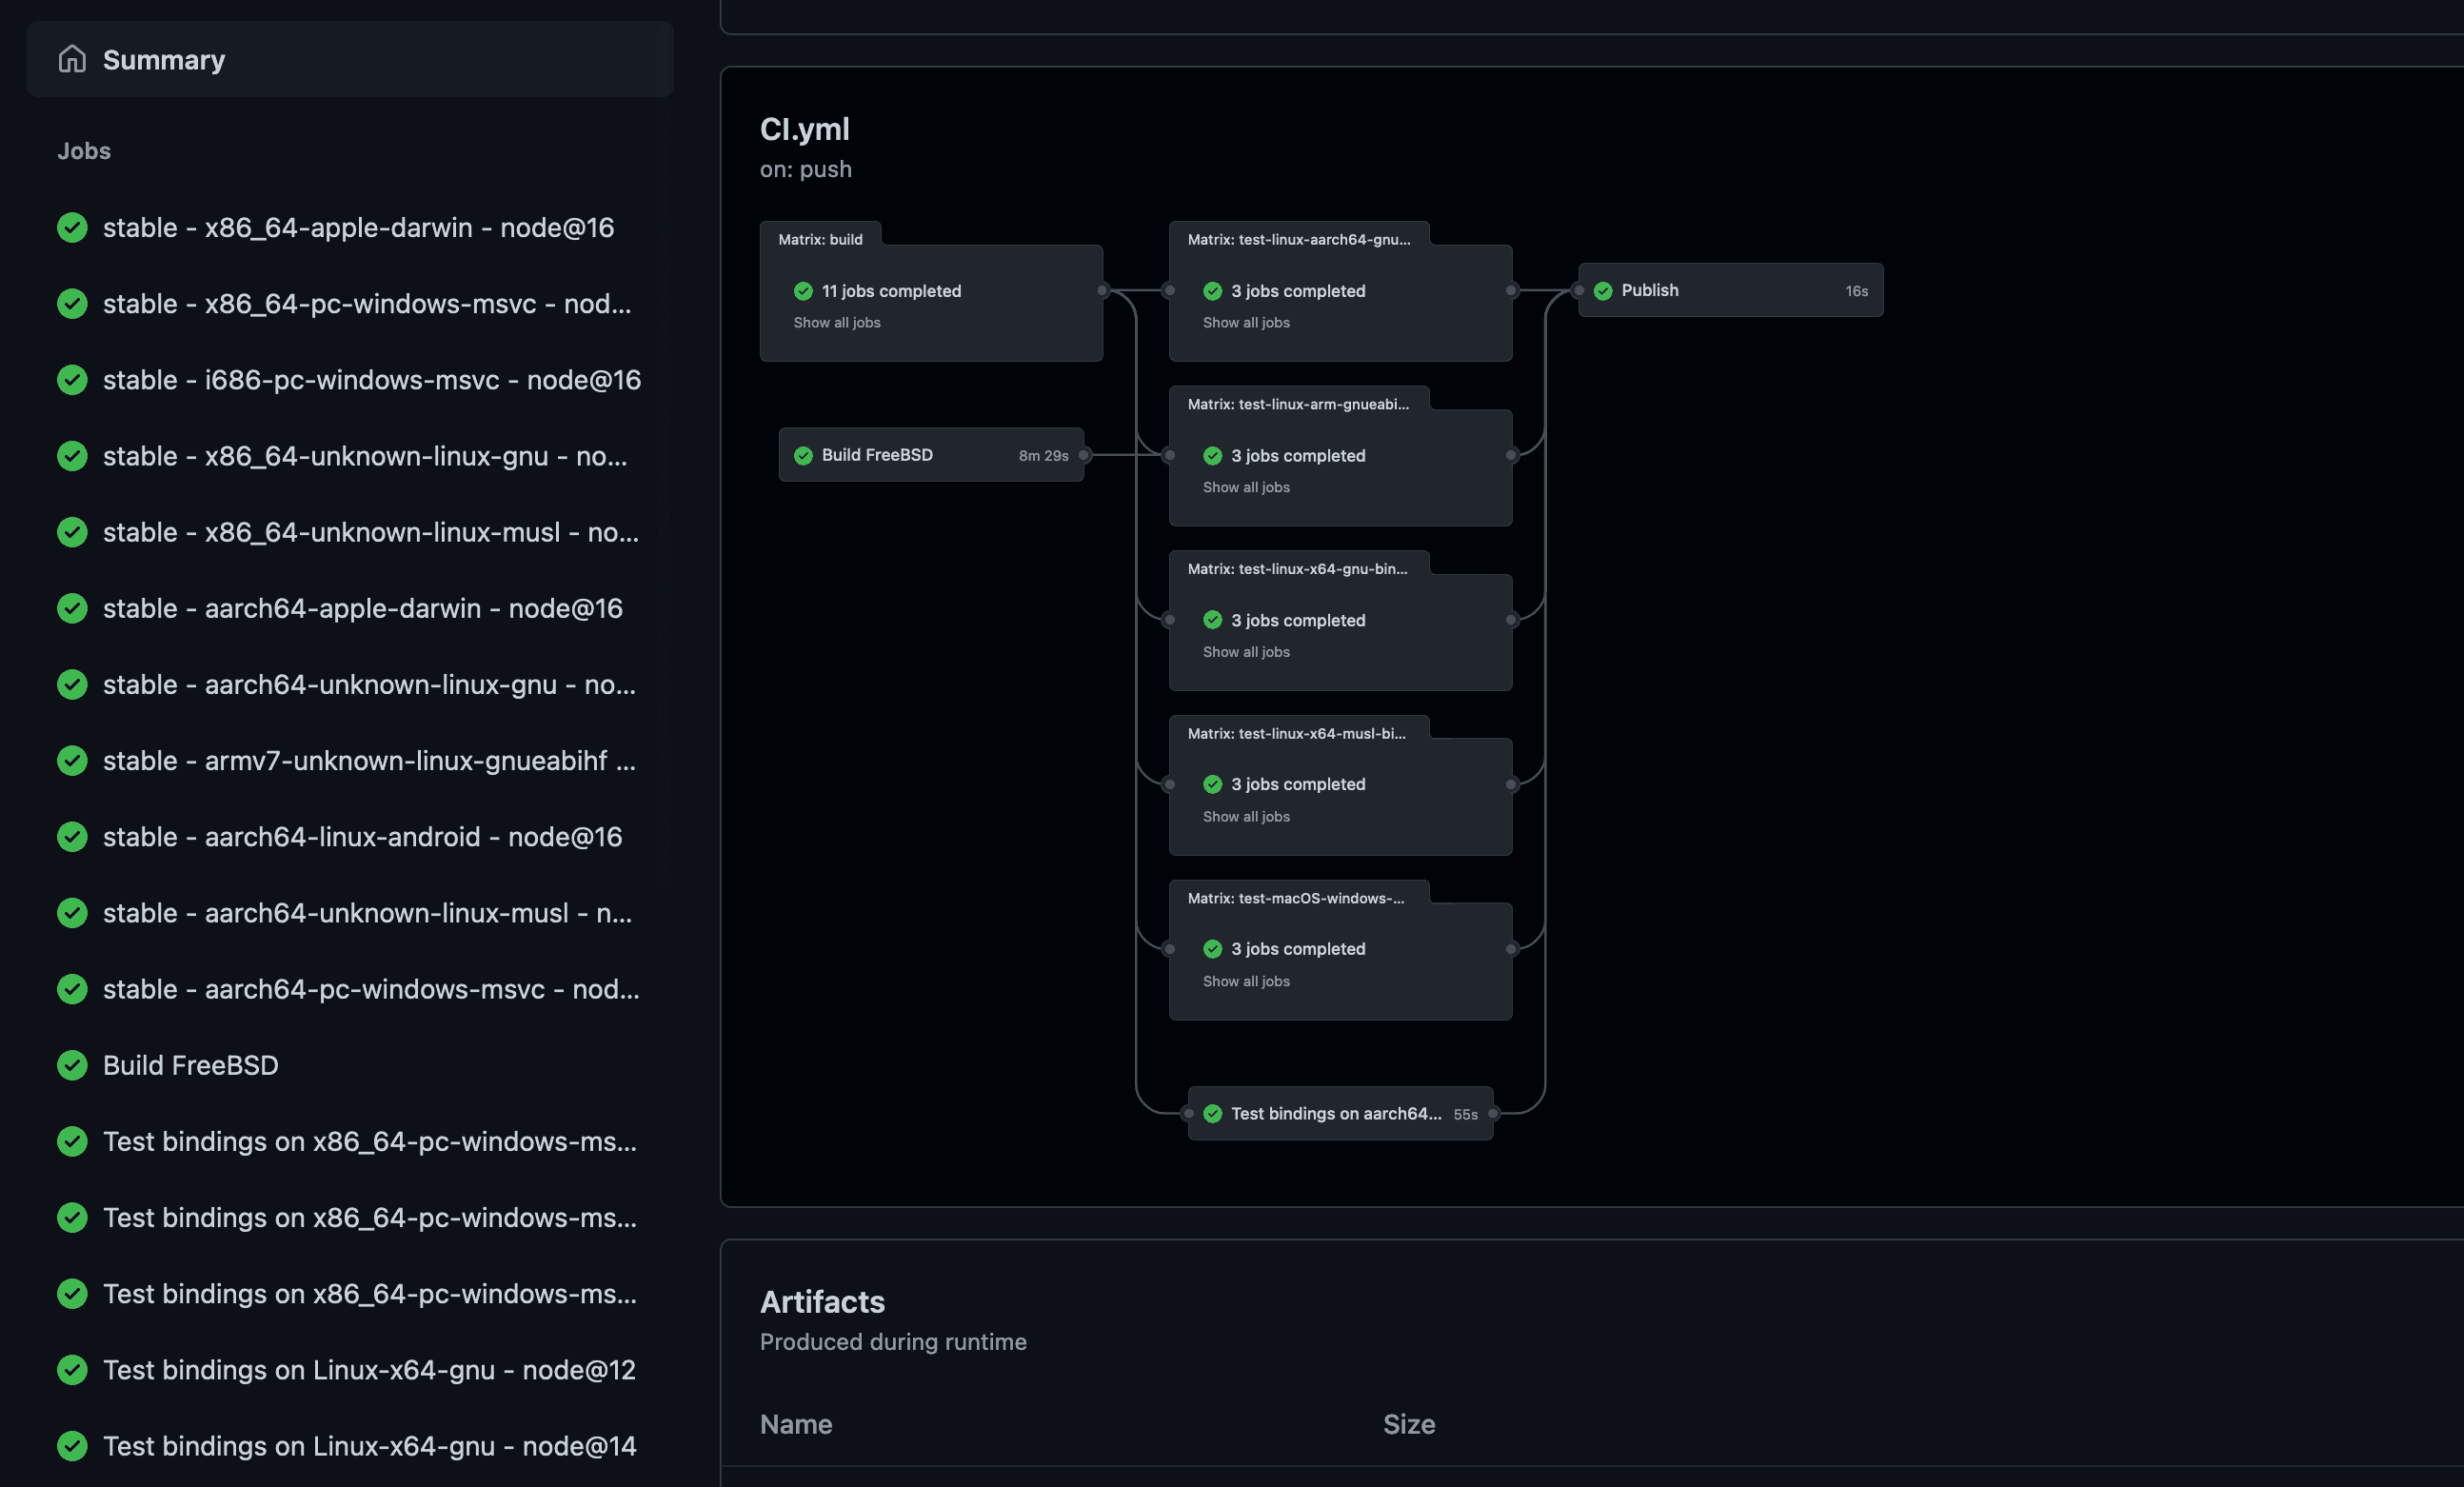Image resolution: width=2464 pixels, height=1487 pixels.
Task: Click the Matrix: test-linux-x64-gnu-bin label
Action: coord(1296,569)
